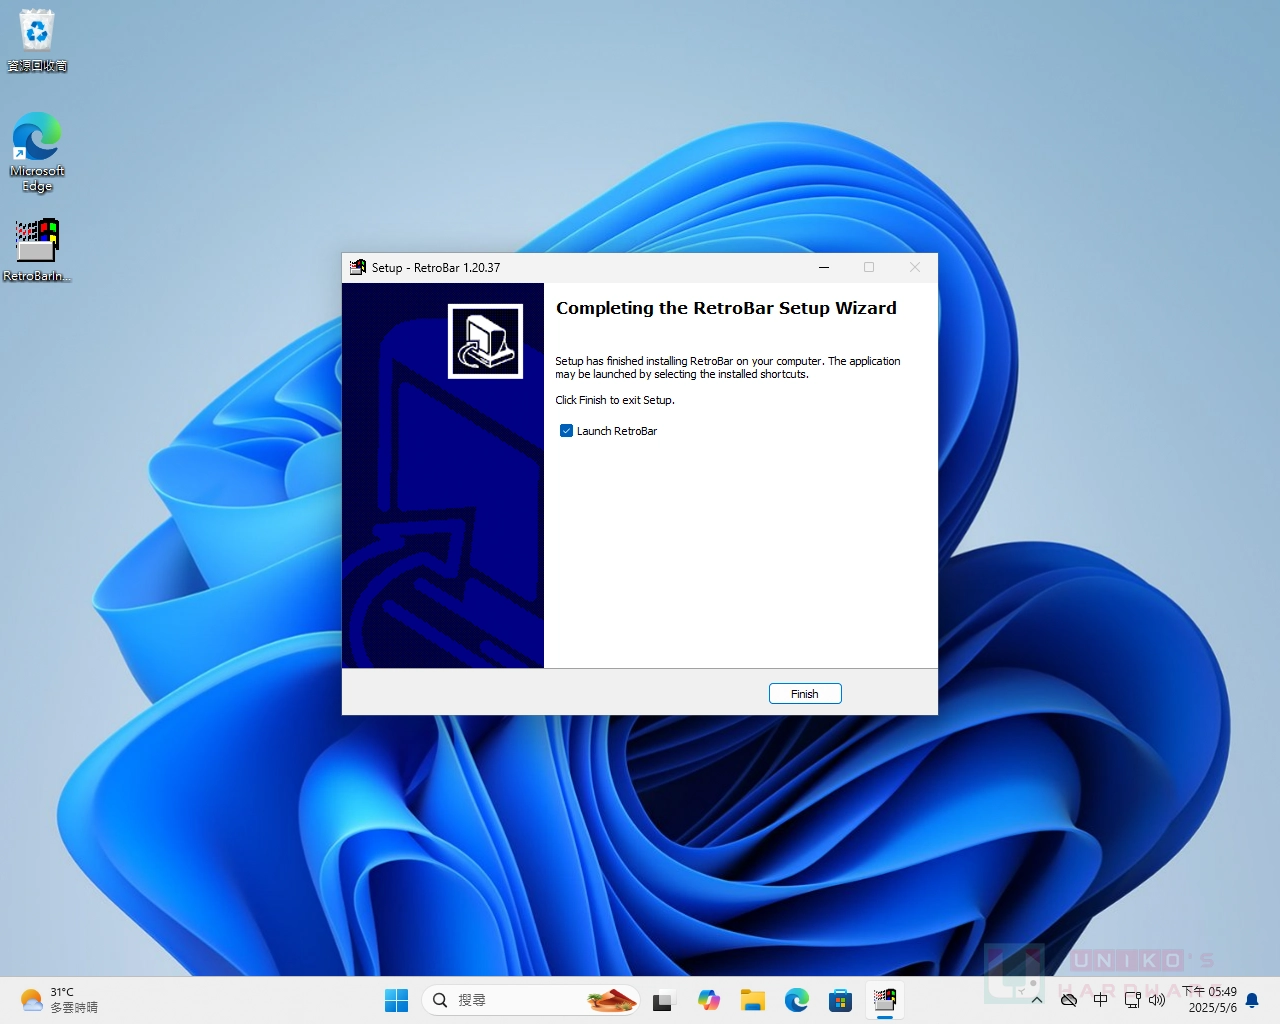The width and height of the screenshot is (1280, 1024).
Task: Open File Explorer from taskbar
Action: pos(753,1000)
